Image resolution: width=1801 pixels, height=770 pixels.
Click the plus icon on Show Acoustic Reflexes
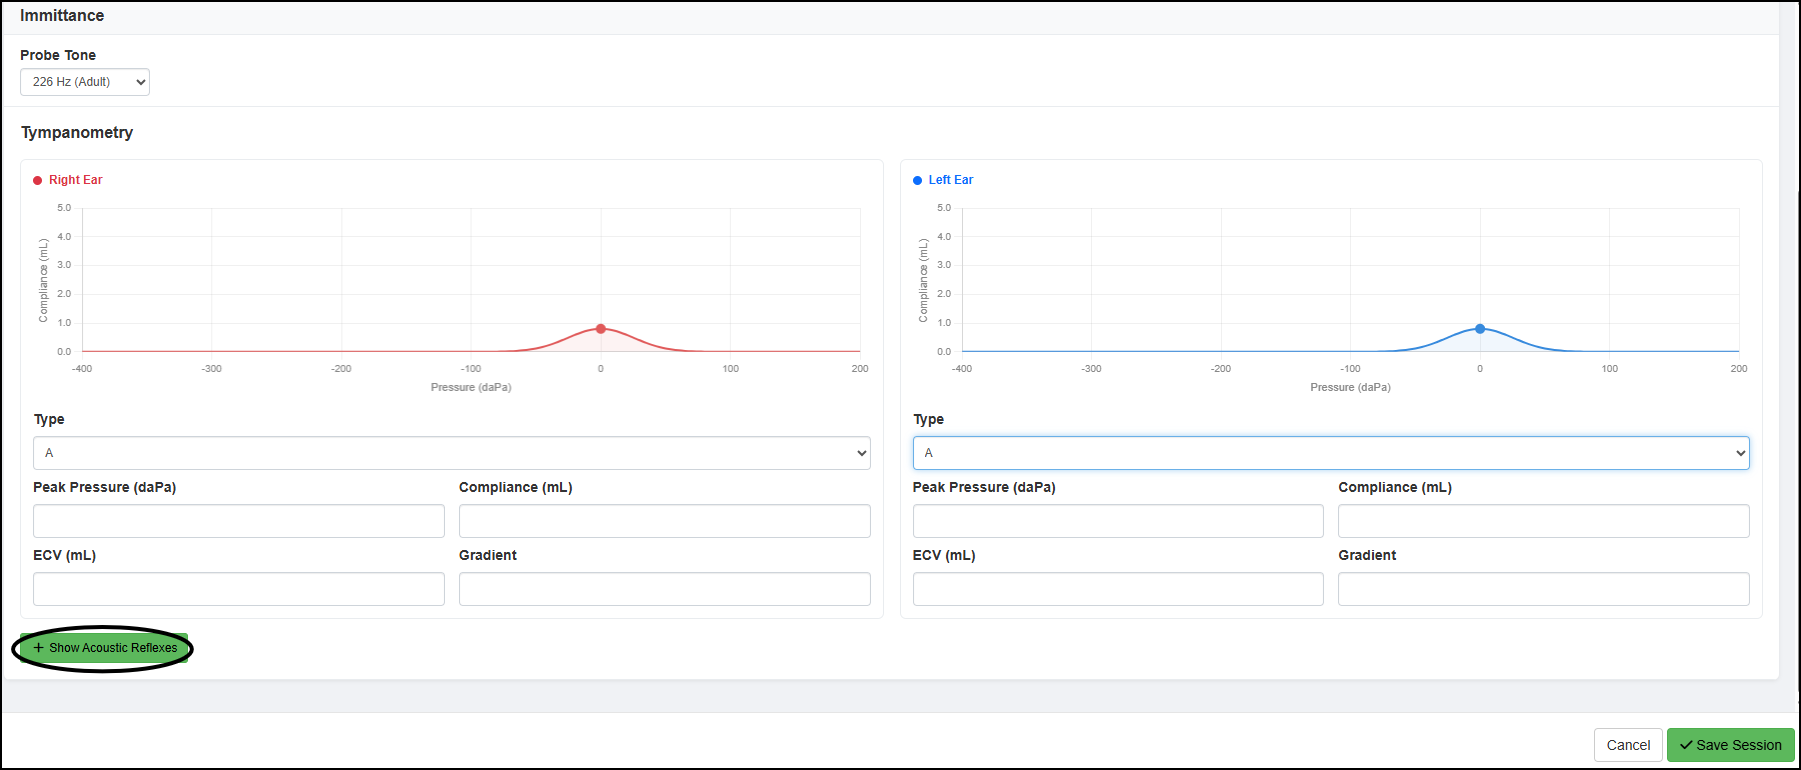coord(39,648)
